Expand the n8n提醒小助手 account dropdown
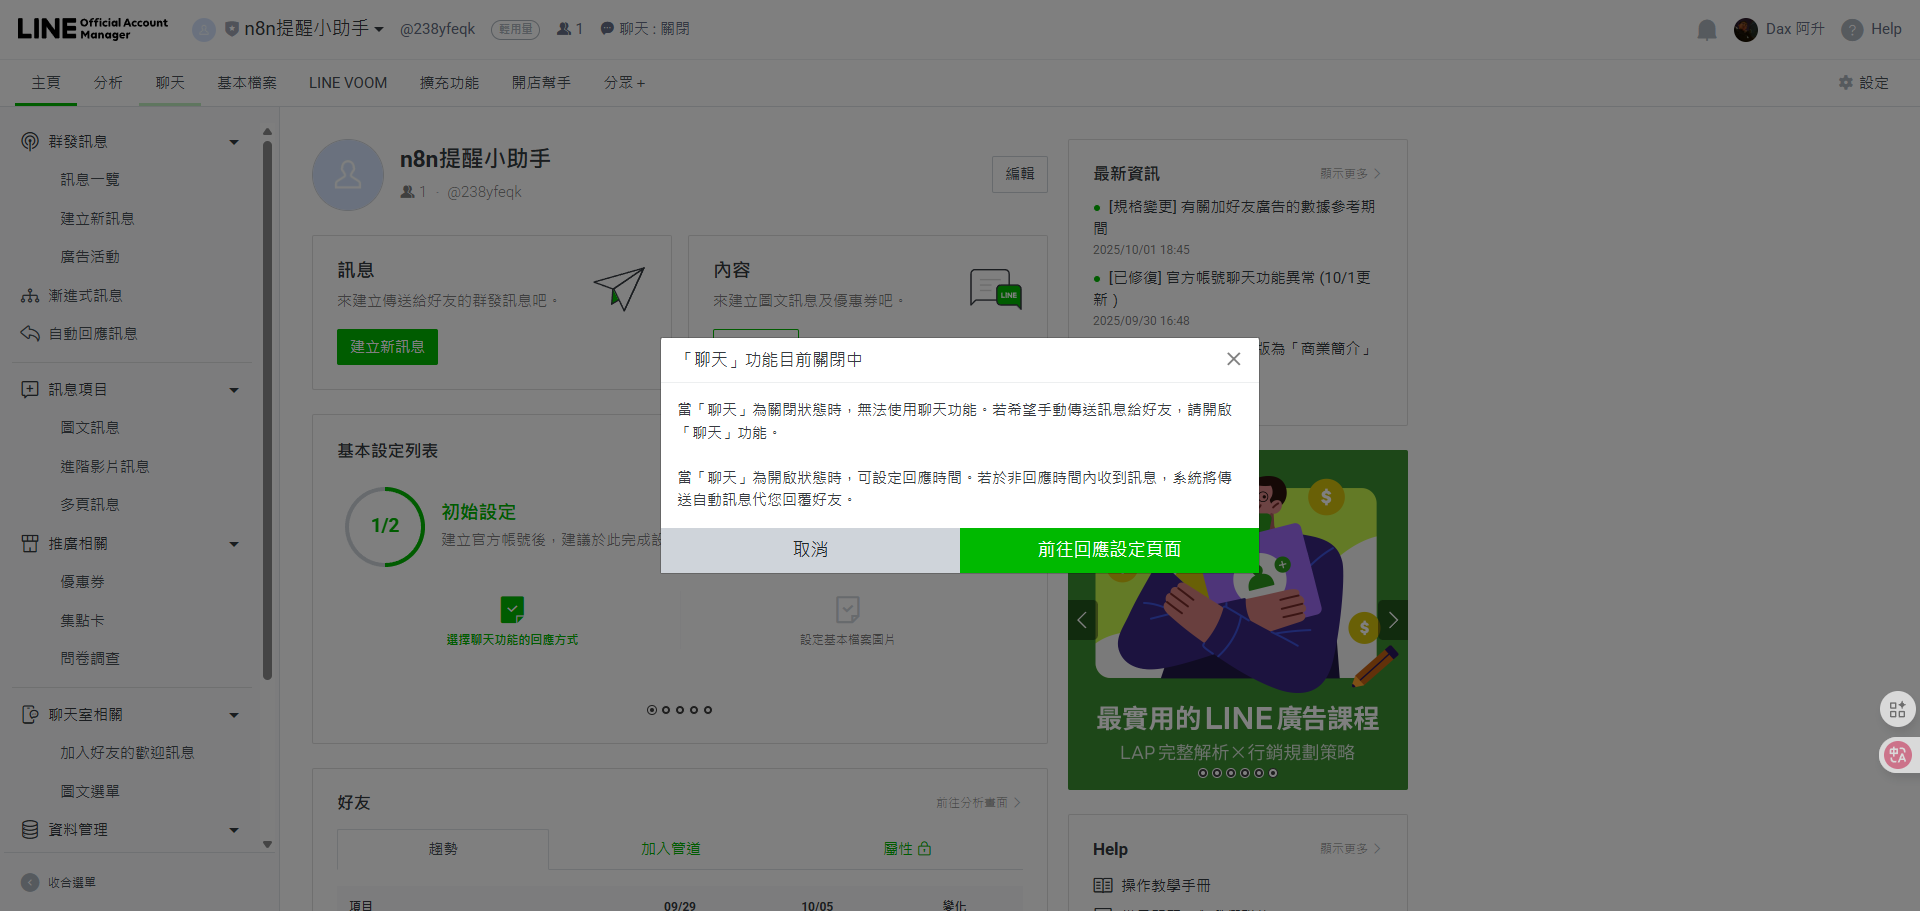Viewport: 1920px width, 911px height. click(380, 29)
